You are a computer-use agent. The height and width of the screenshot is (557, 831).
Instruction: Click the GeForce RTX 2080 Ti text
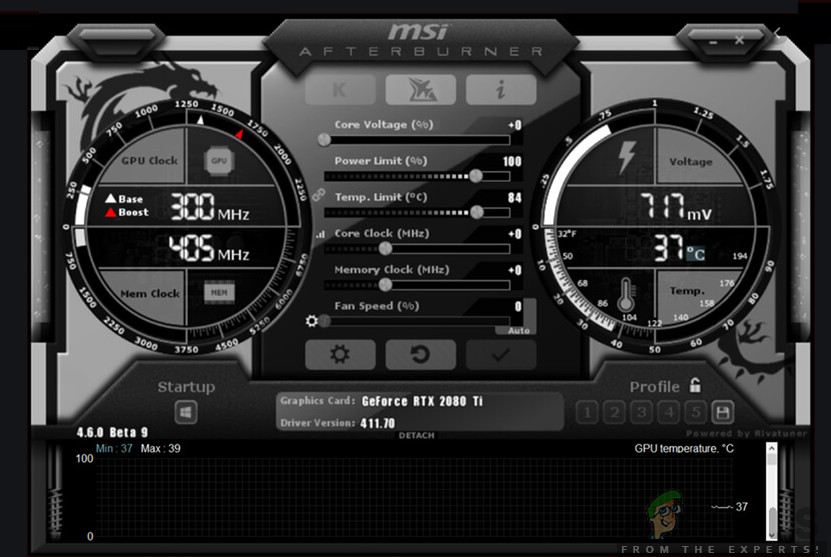[x=422, y=401]
